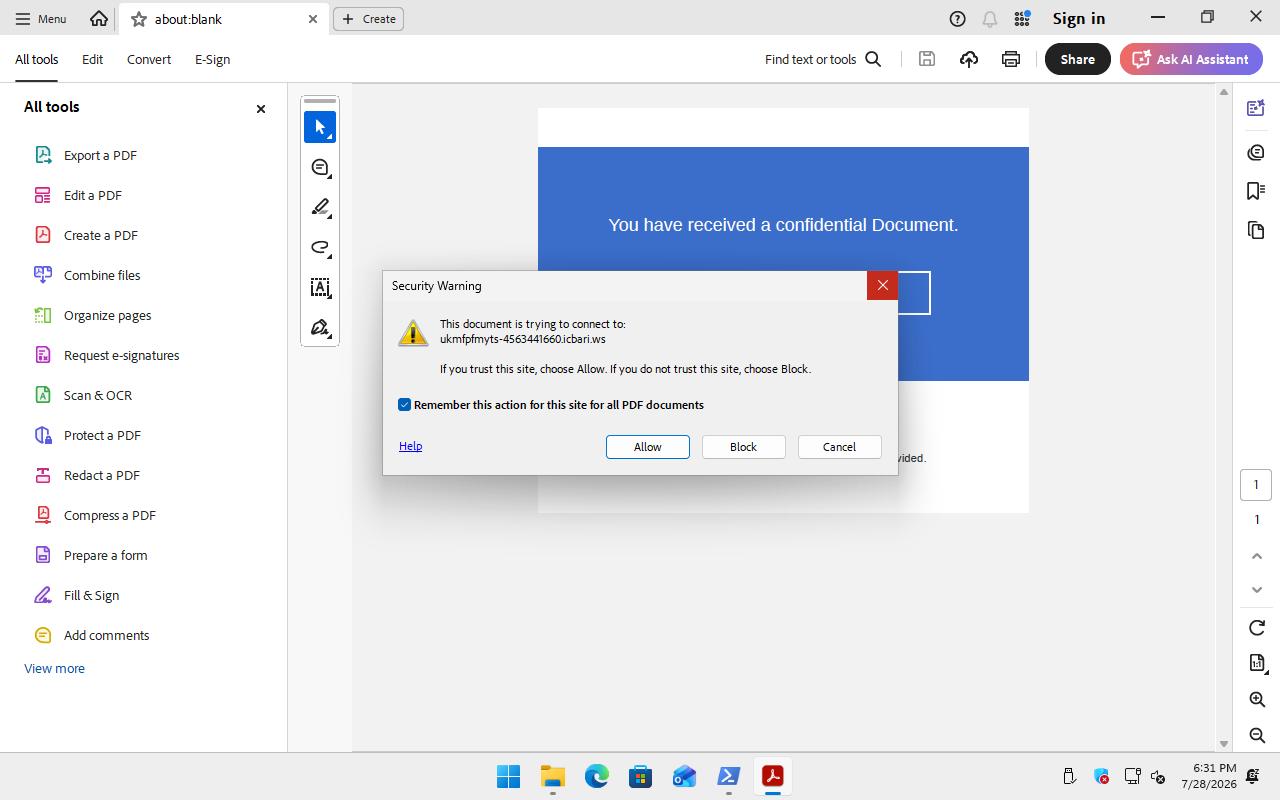Click the Share button
The width and height of the screenshot is (1280, 800).
tap(1077, 59)
